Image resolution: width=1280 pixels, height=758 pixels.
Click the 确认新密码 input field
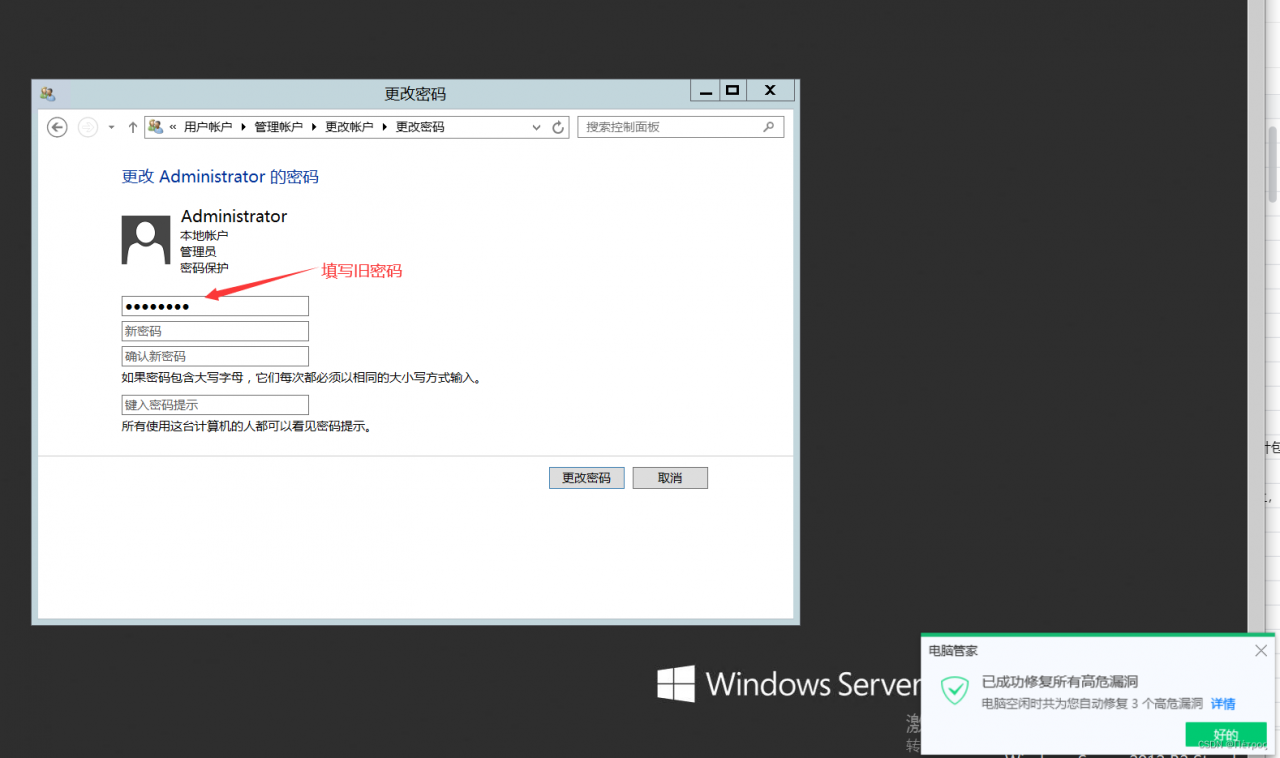[x=215, y=356]
